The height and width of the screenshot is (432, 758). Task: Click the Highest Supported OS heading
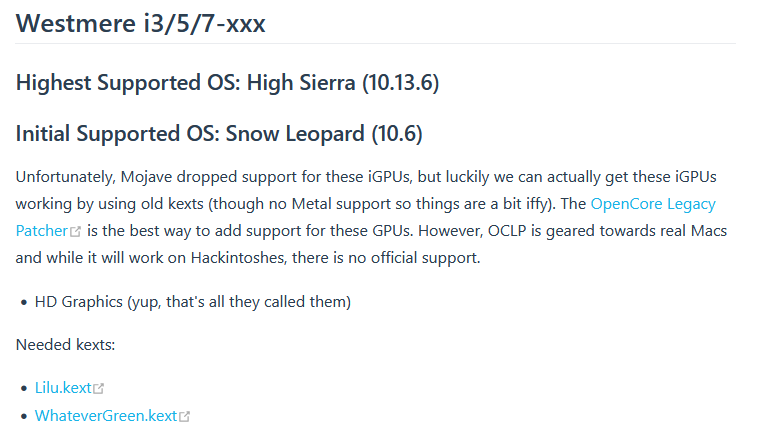227,82
